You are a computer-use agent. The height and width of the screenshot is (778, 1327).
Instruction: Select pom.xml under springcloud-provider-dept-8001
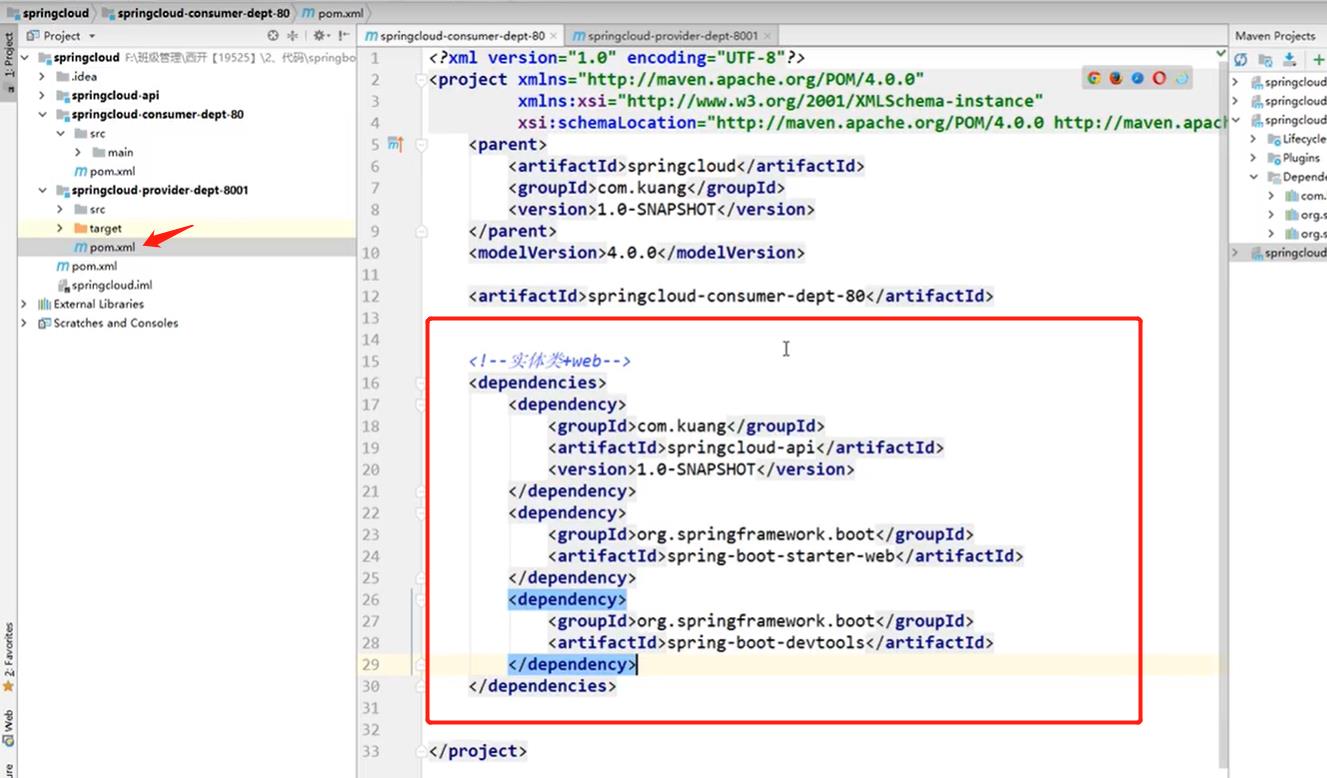104,247
